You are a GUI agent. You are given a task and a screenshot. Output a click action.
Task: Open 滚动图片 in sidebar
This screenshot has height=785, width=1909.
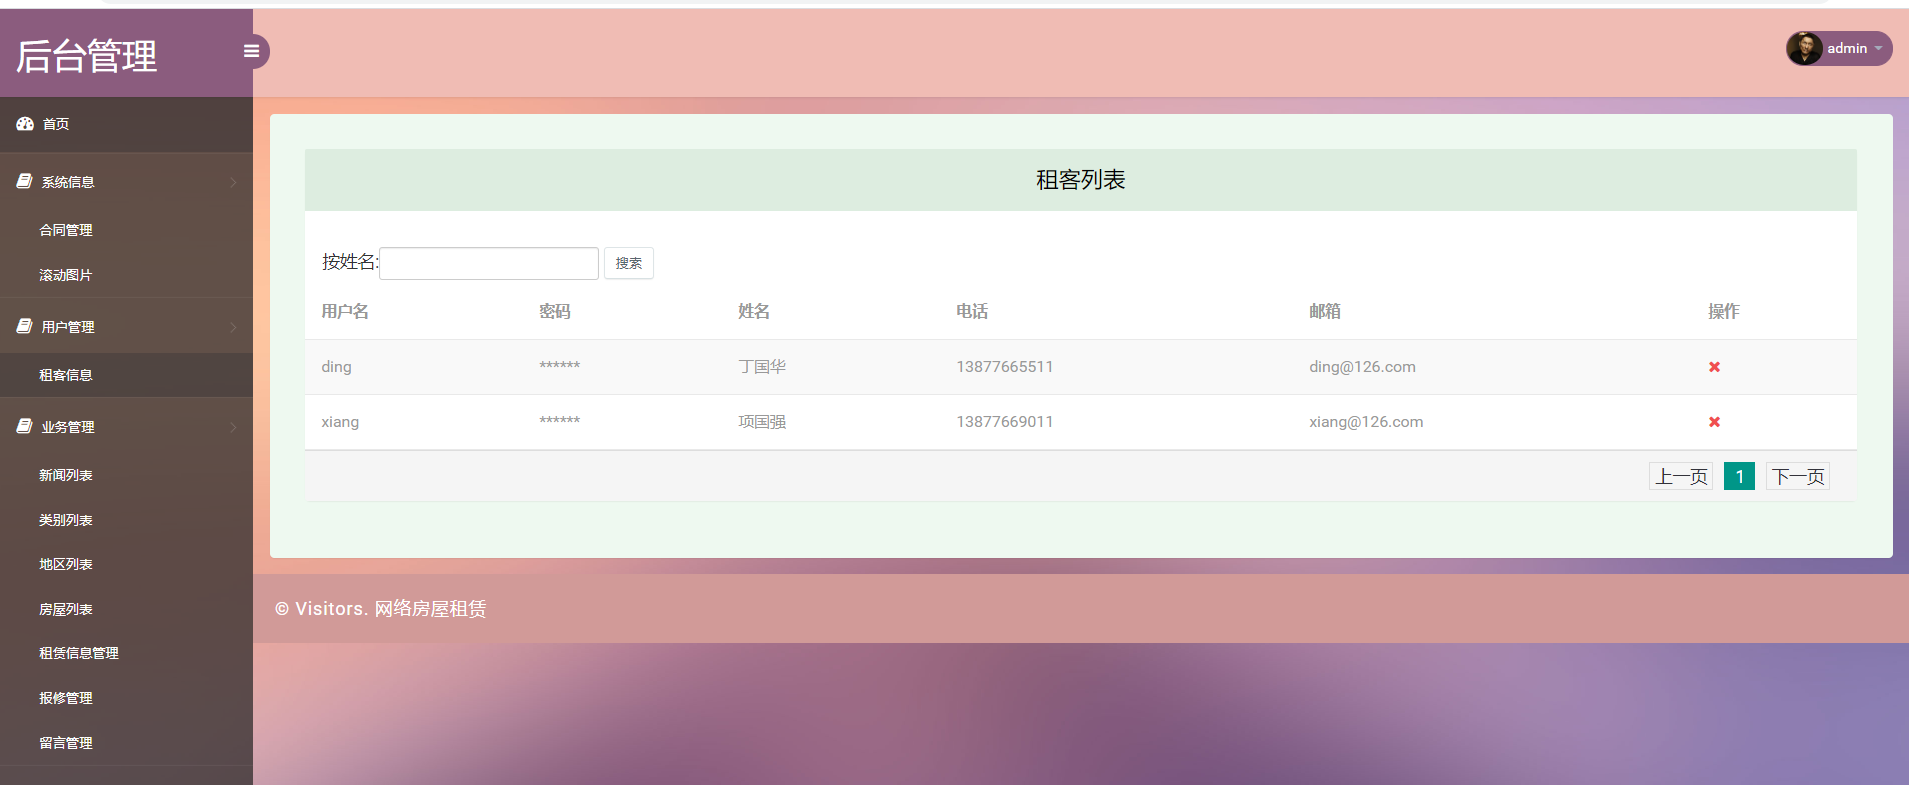pos(66,275)
